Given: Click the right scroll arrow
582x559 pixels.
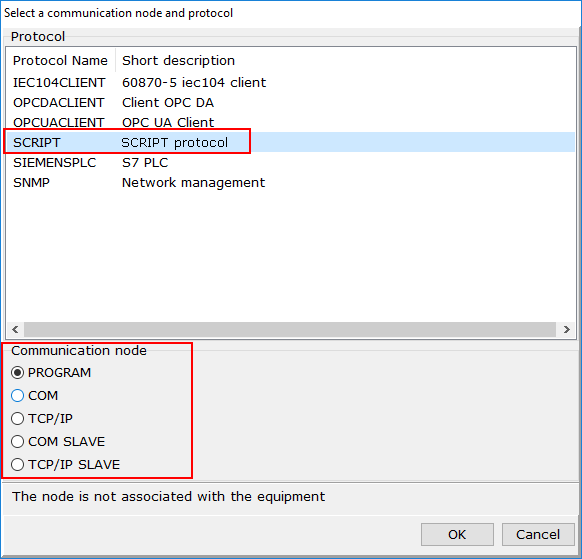Looking at the screenshot, I should tap(566, 329).
